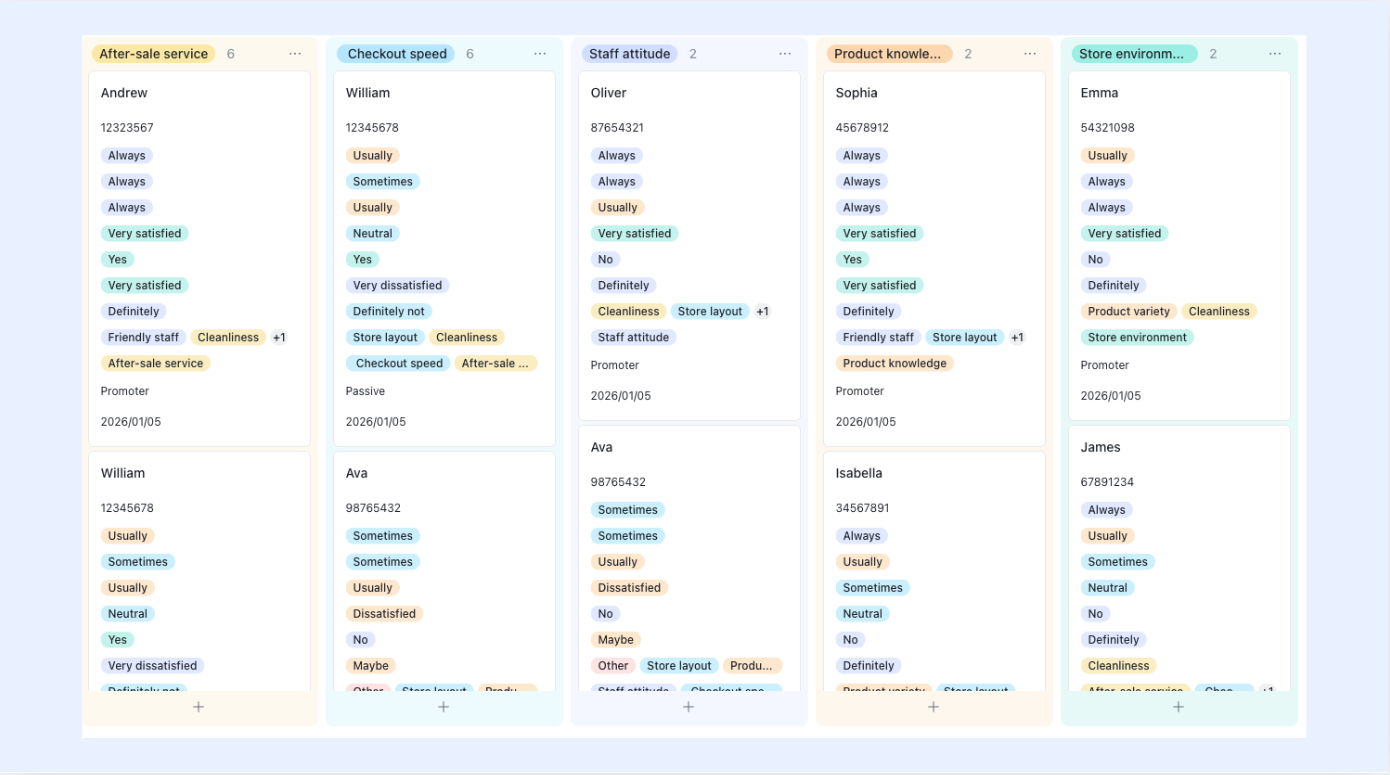The width and height of the screenshot is (1390, 775).
Task: Open Isabella's card in Product knowledge column
Action: tap(934, 571)
